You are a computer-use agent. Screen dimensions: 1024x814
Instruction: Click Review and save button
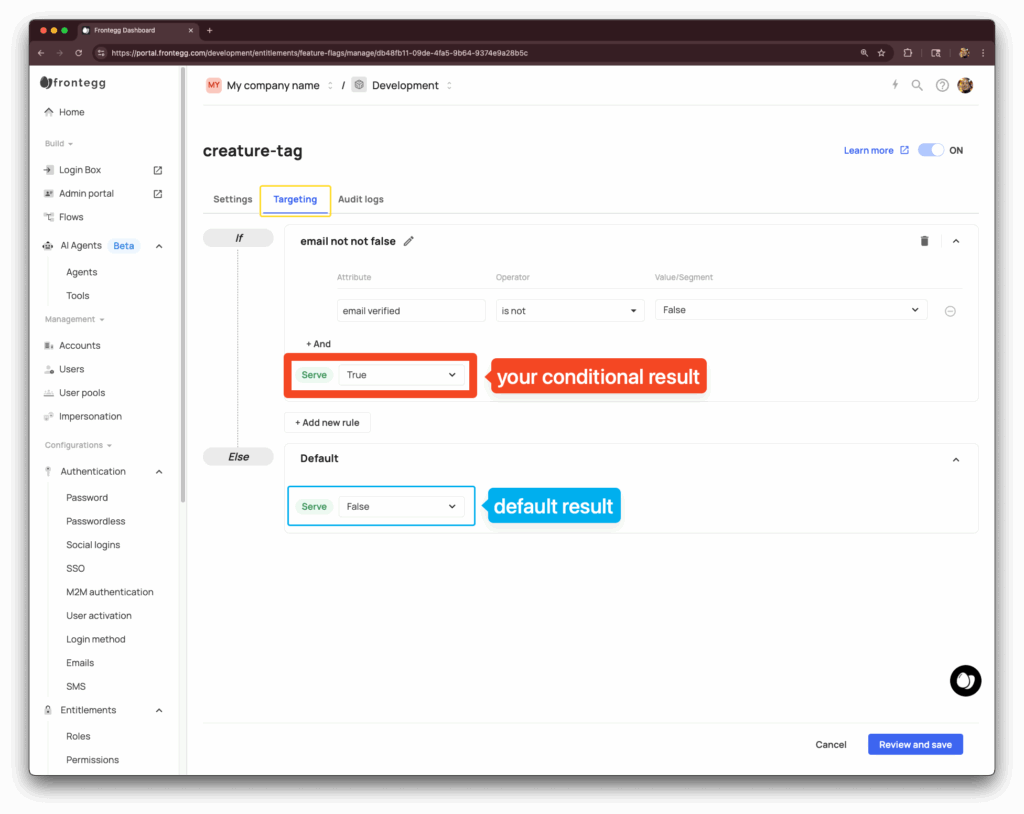click(915, 745)
